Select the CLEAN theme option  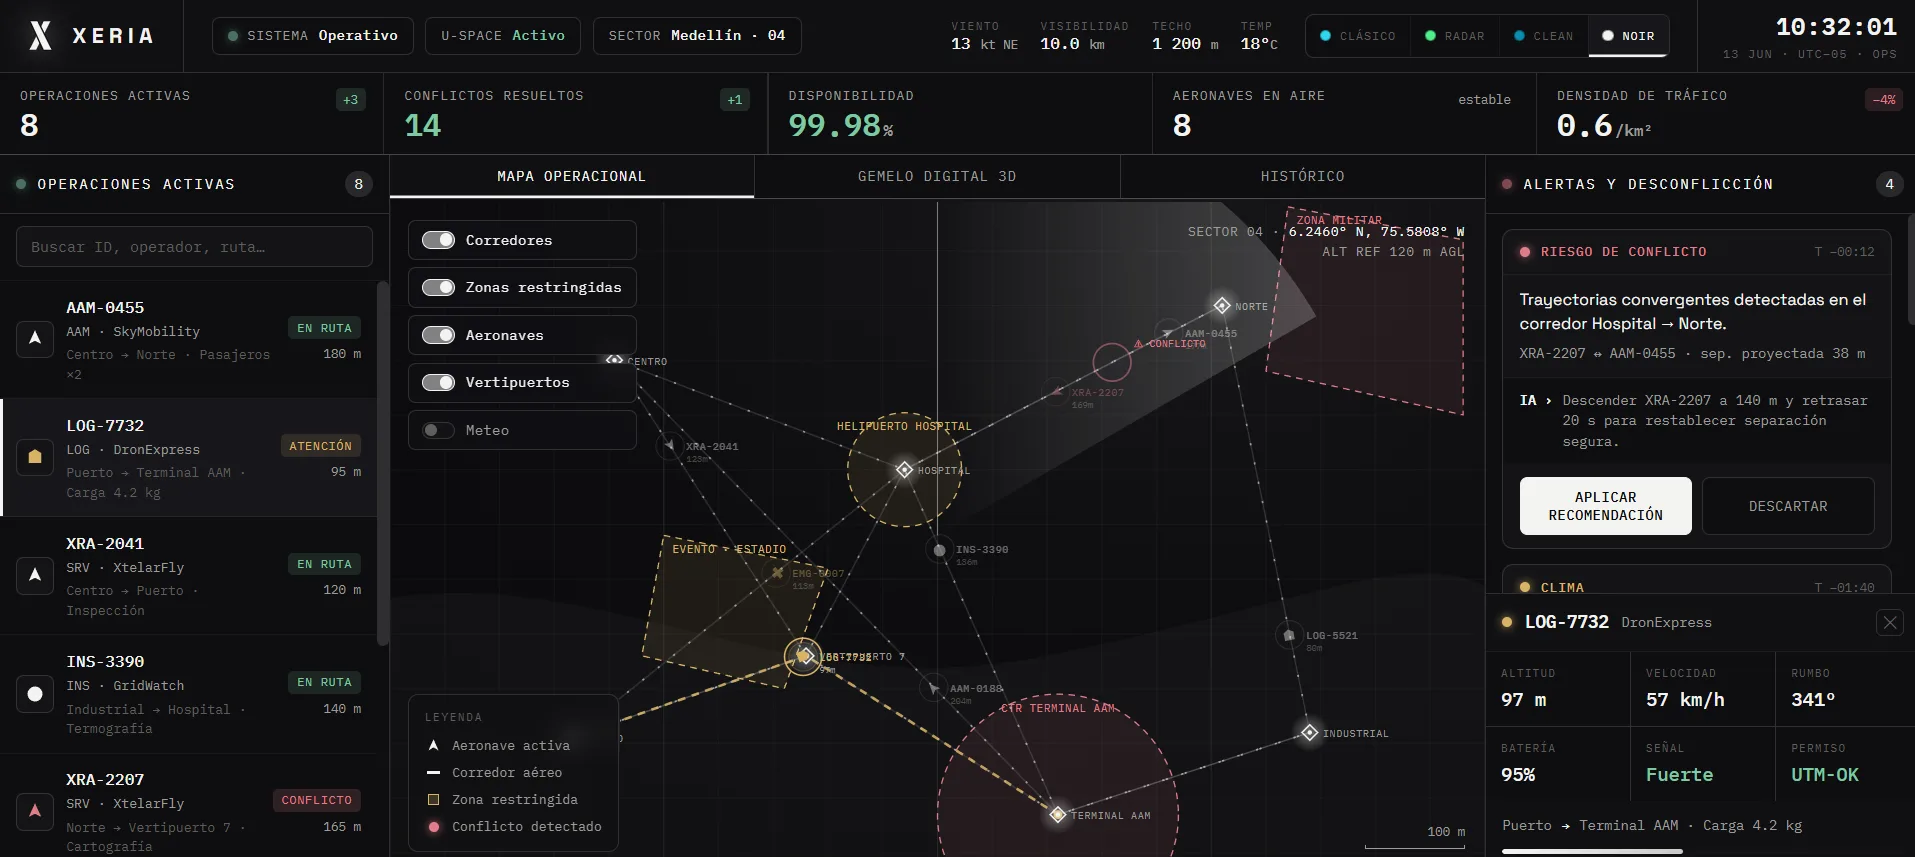click(1544, 36)
